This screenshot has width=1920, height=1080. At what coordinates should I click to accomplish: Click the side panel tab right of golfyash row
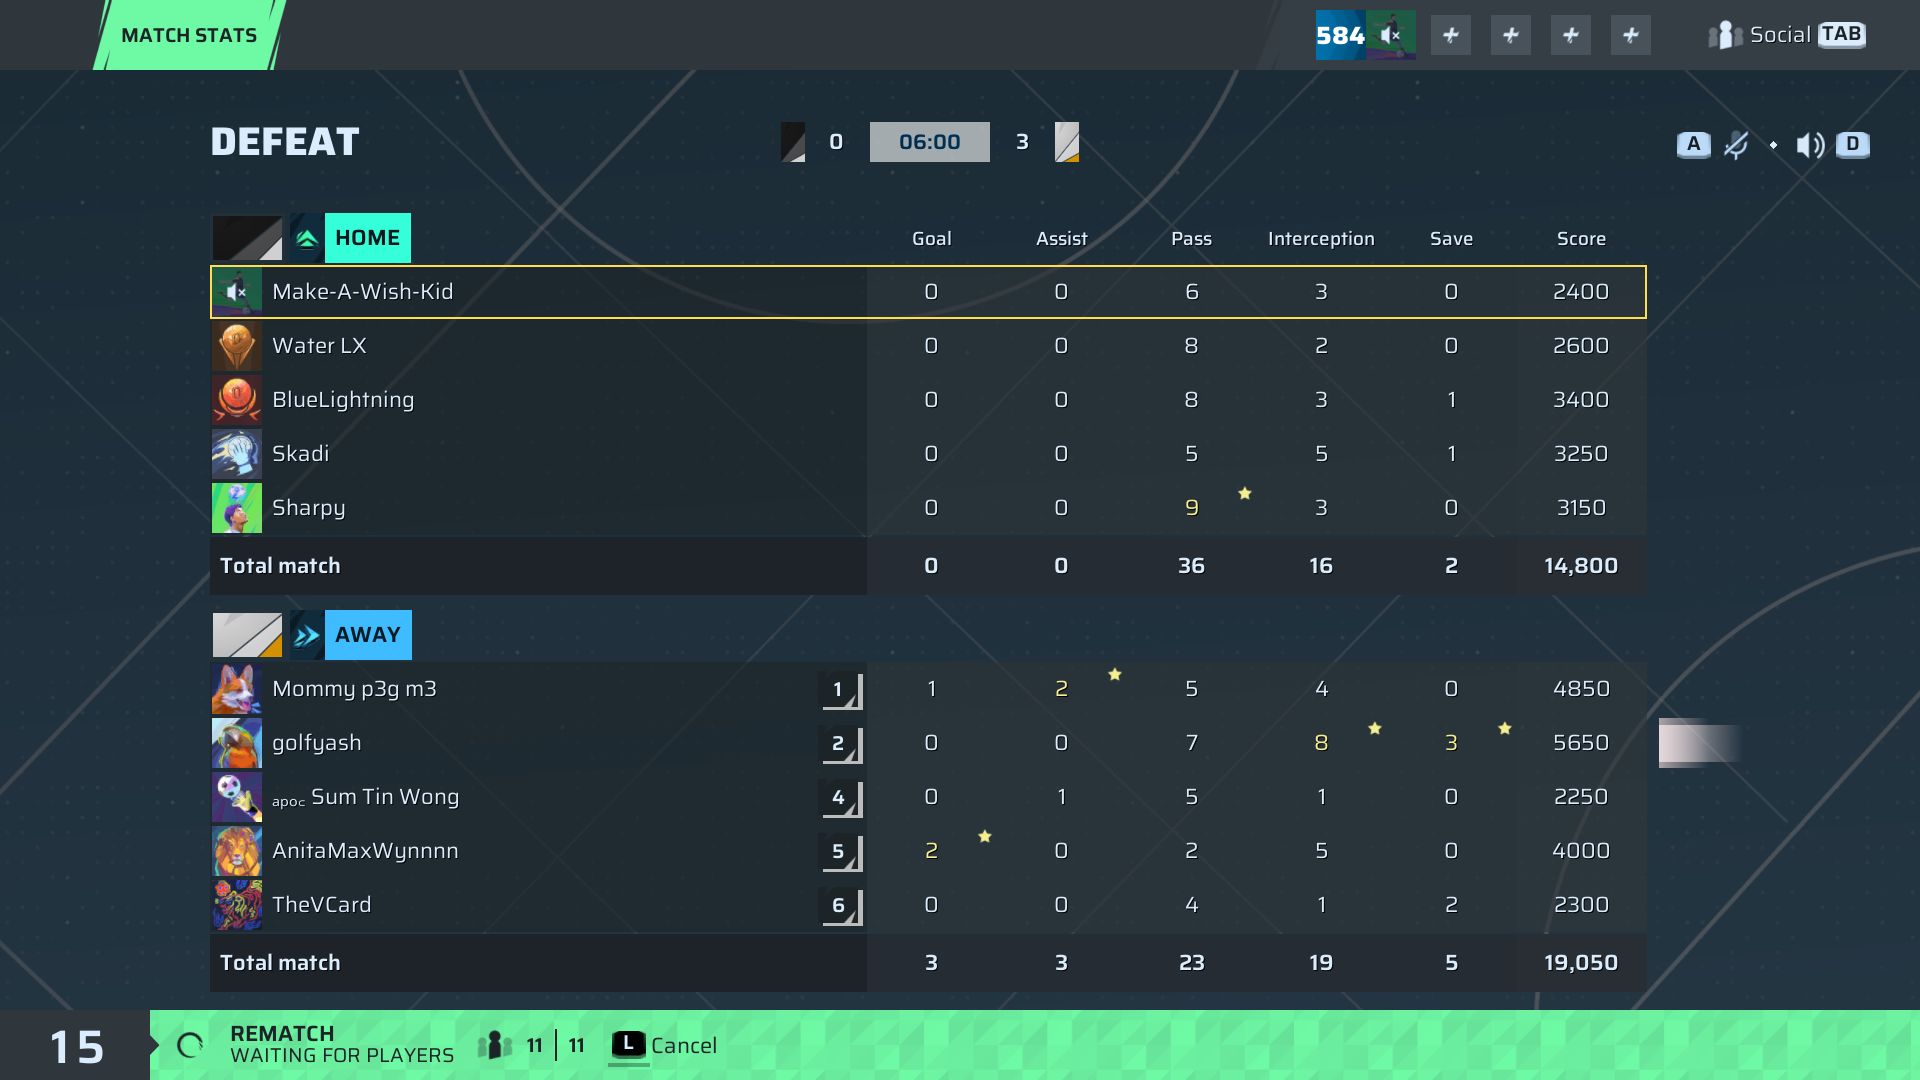pos(1699,743)
